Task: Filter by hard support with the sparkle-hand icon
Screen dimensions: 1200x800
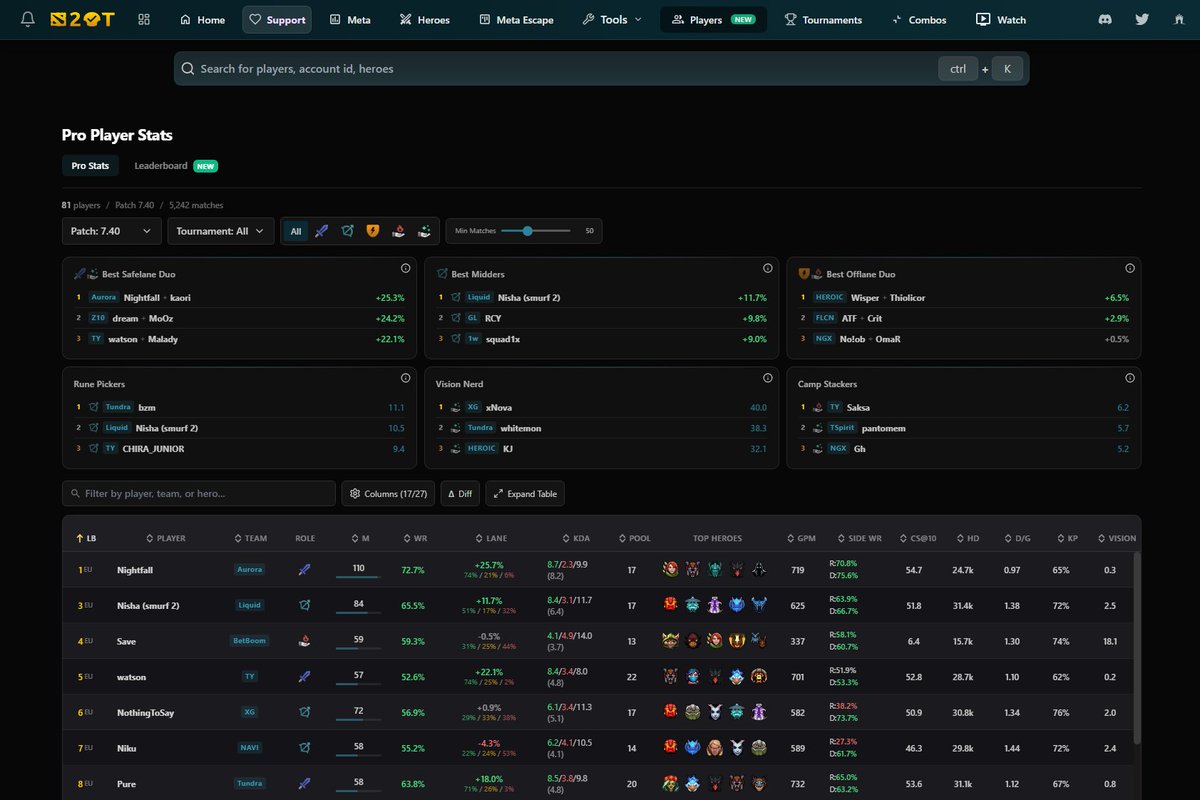Action: (x=424, y=231)
